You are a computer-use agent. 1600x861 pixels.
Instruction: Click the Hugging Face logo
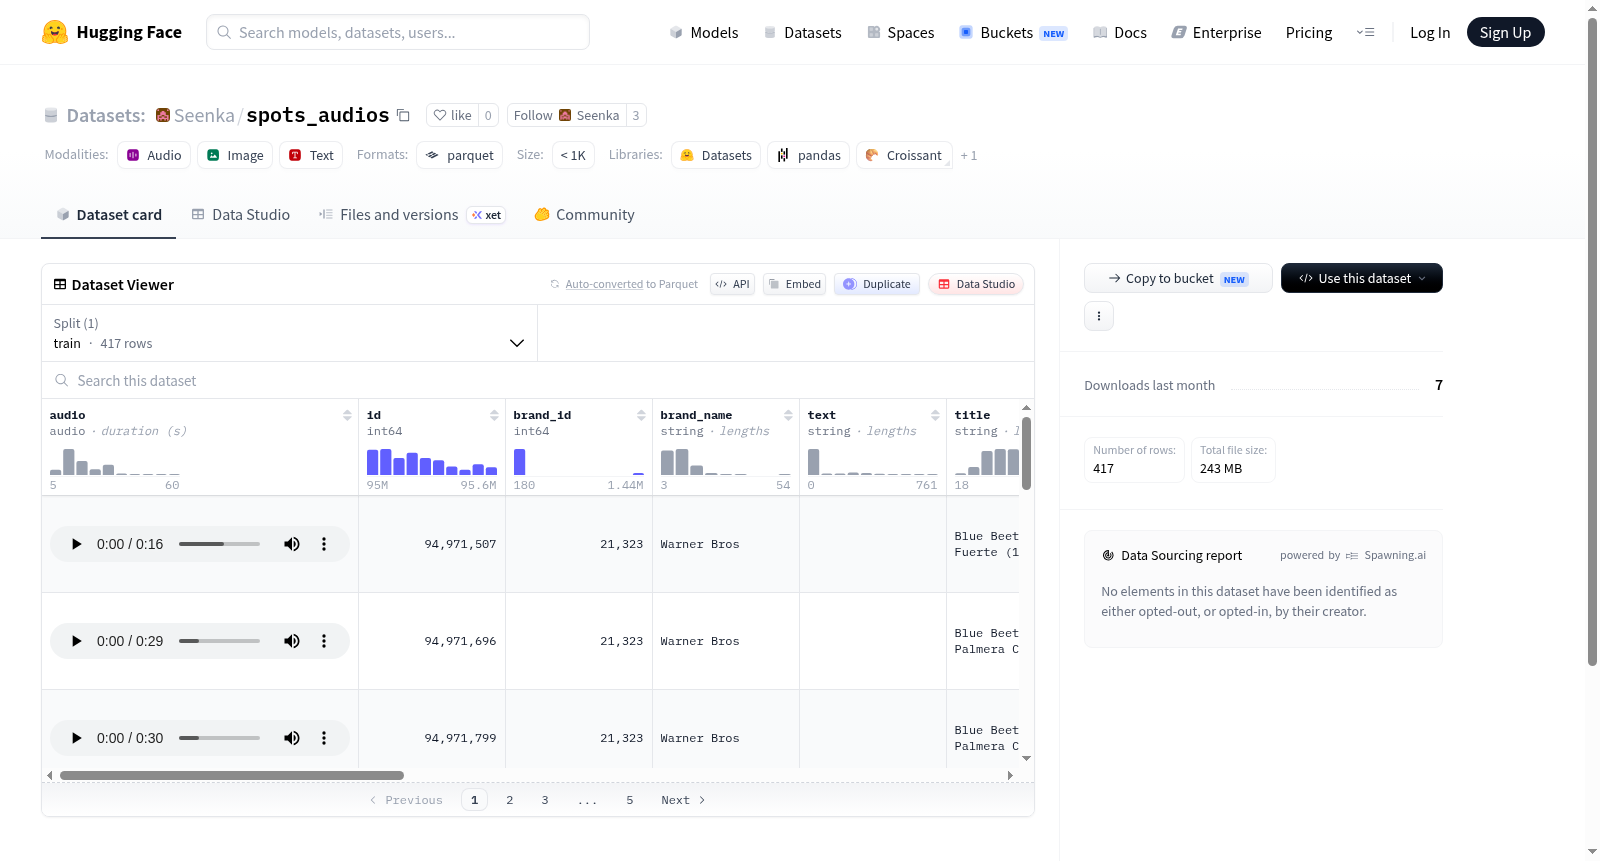pos(111,32)
